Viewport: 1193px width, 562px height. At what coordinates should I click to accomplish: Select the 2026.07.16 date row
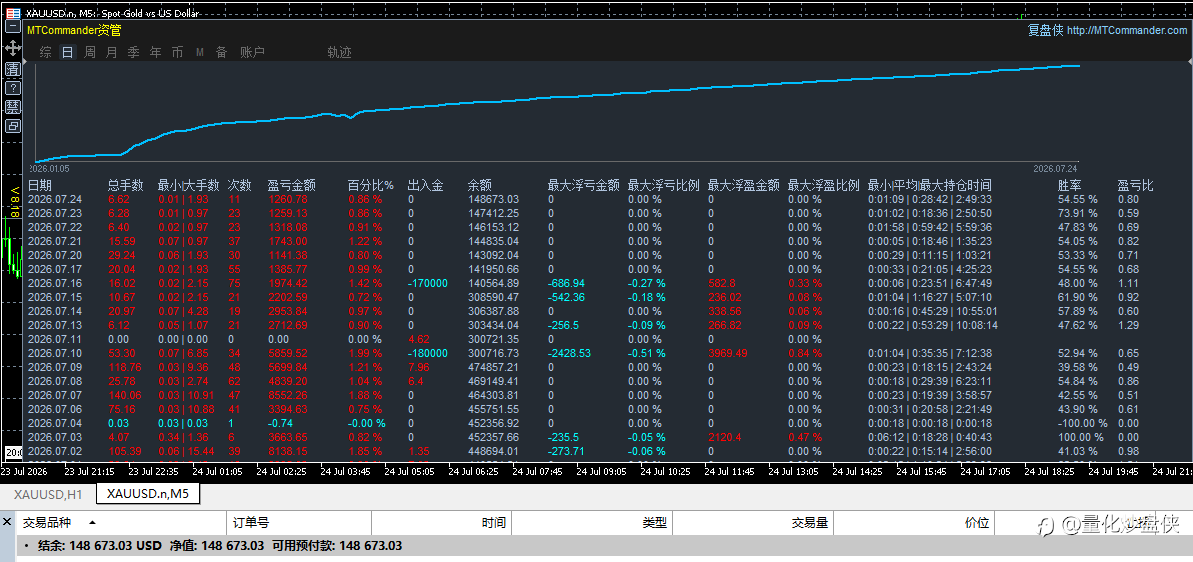[x=56, y=282]
